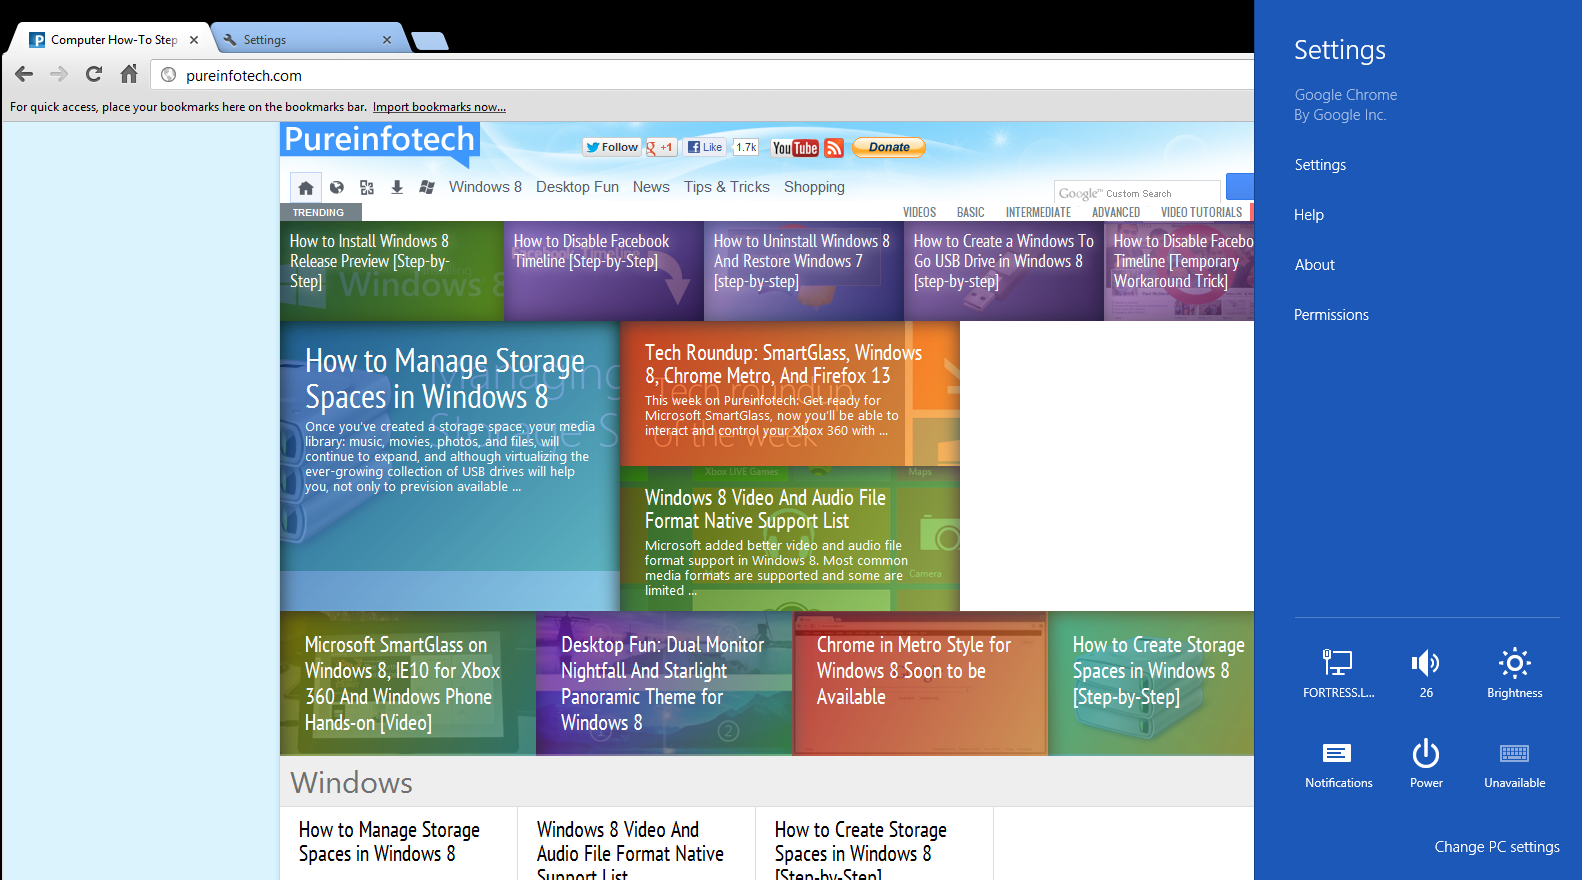Open a new browser tab
This screenshot has height=880, width=1582.
(430, 41)
